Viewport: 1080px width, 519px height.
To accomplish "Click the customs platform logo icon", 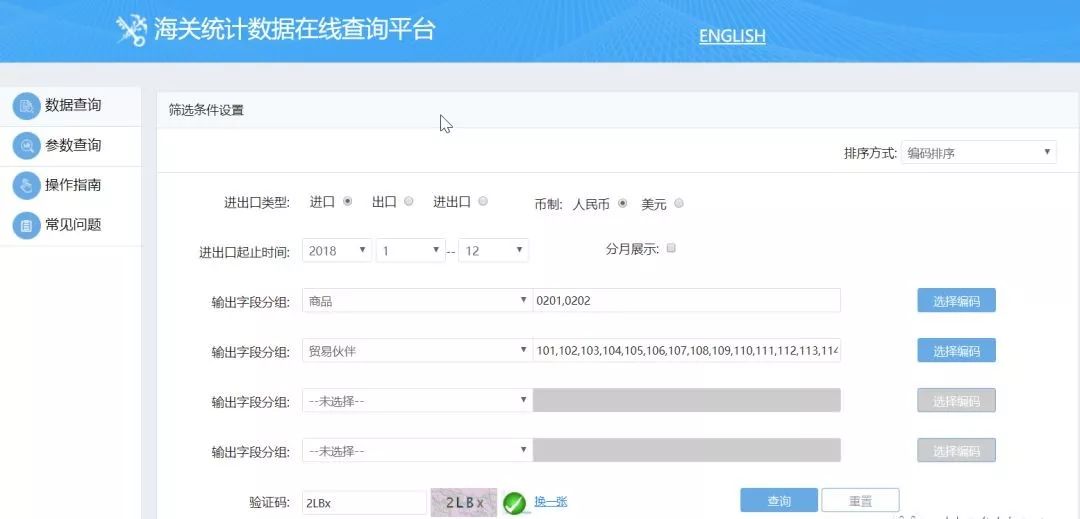I will (131, 30).
